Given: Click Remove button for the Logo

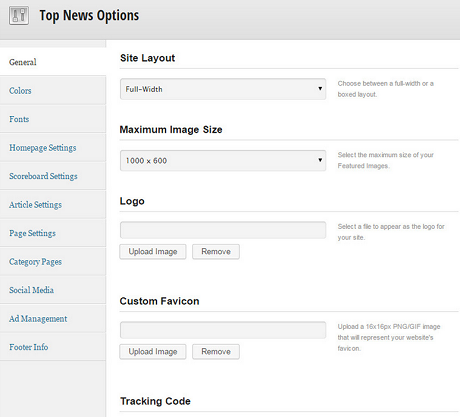Looking at the screenshot, I should 216,252.
